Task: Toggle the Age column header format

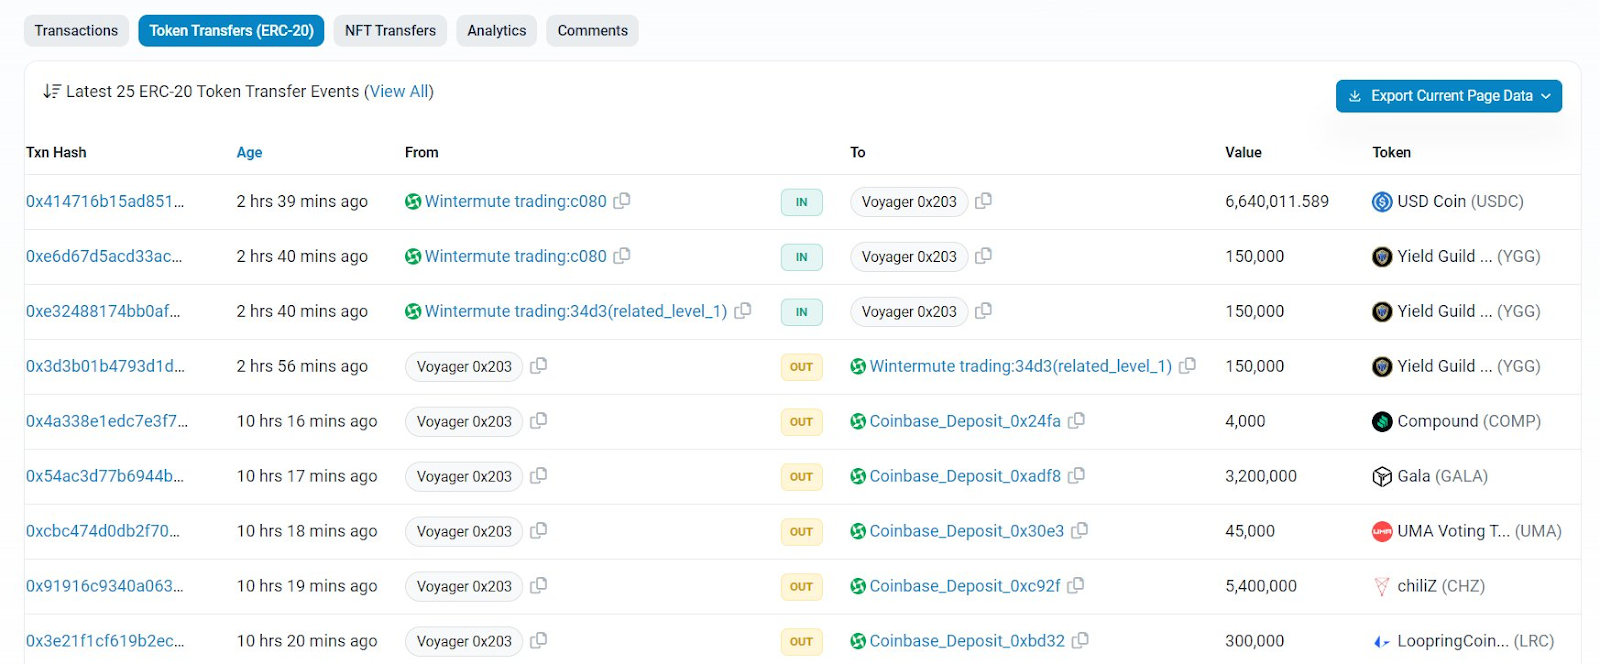Action: coord(249,152)
